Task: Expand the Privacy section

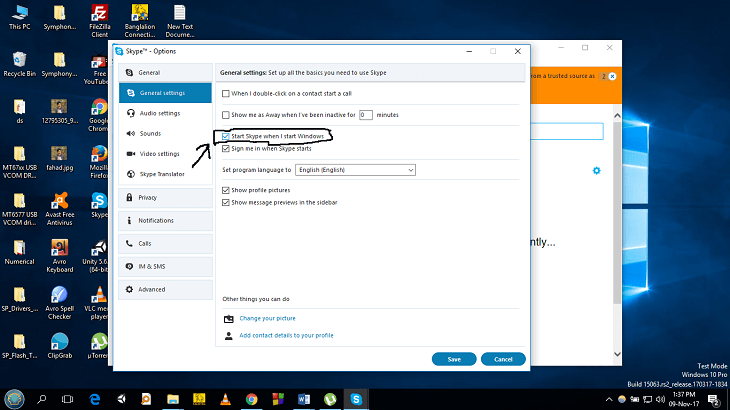Action: [164, 197]
